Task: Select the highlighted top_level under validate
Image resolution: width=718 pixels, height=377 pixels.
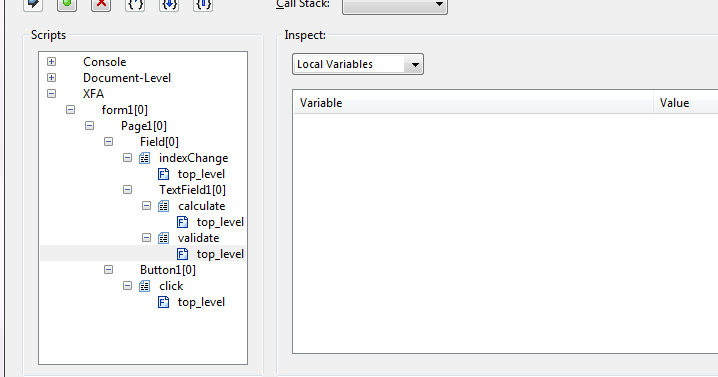Action: pos(220,254)
